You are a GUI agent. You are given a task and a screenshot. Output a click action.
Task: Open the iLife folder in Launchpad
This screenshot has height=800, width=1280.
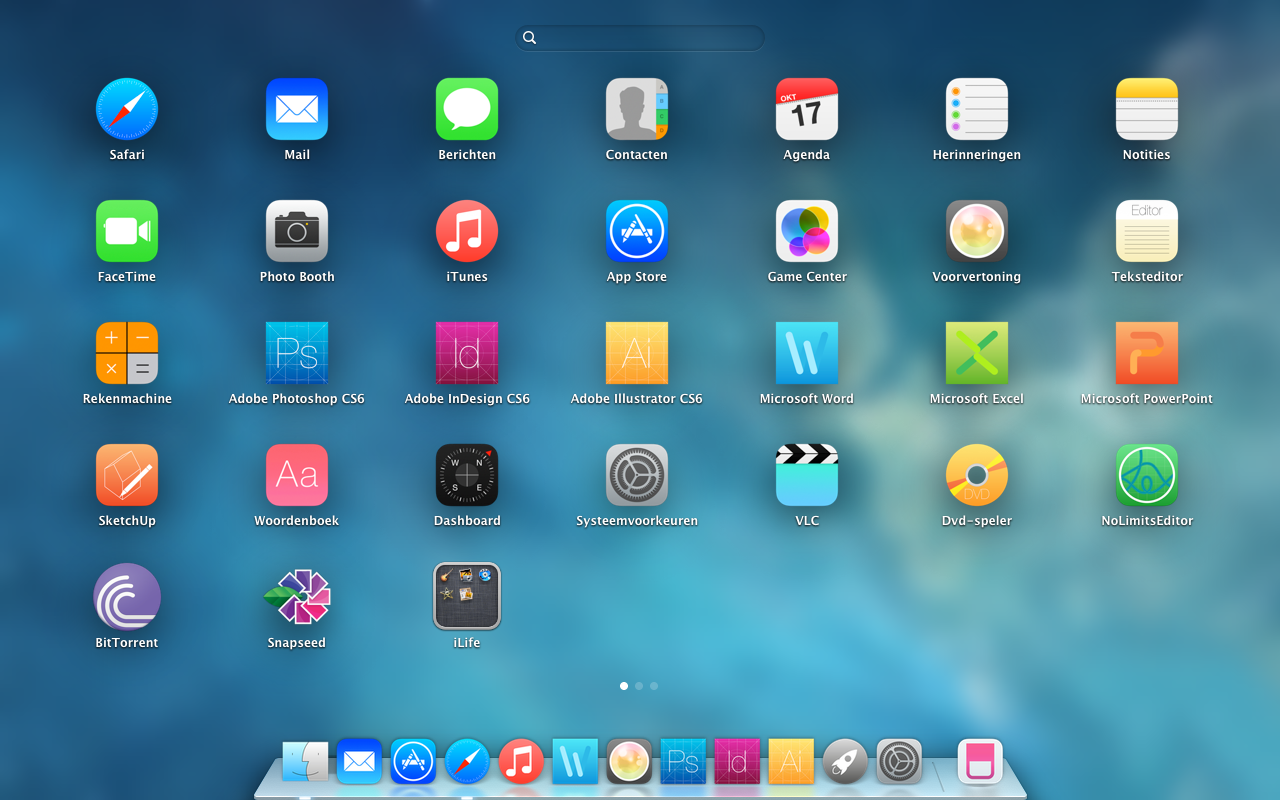[466, 596]
